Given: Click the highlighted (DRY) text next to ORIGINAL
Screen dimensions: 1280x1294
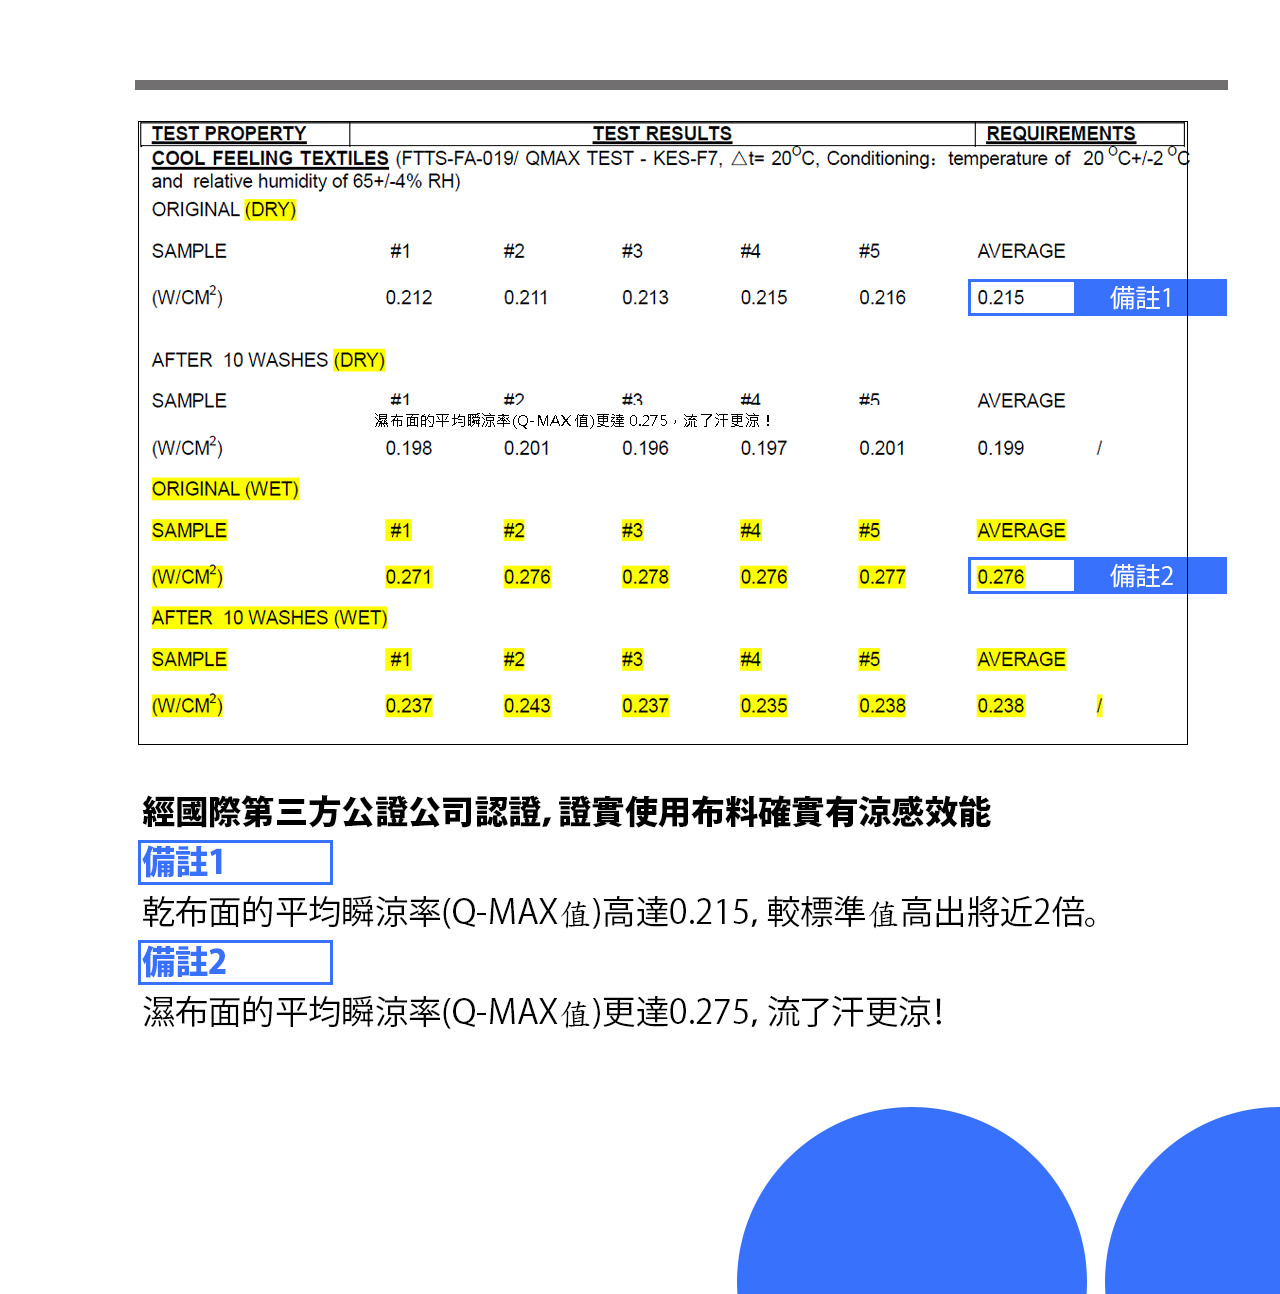Looking at the screenshot, I should tap(270, 210).
